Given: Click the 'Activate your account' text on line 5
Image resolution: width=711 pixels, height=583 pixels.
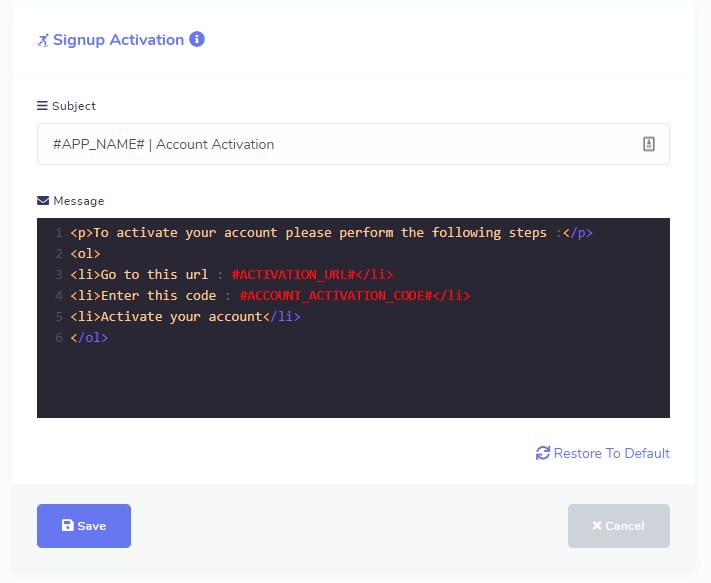Looking at the screenshot, I should (181, 317).
